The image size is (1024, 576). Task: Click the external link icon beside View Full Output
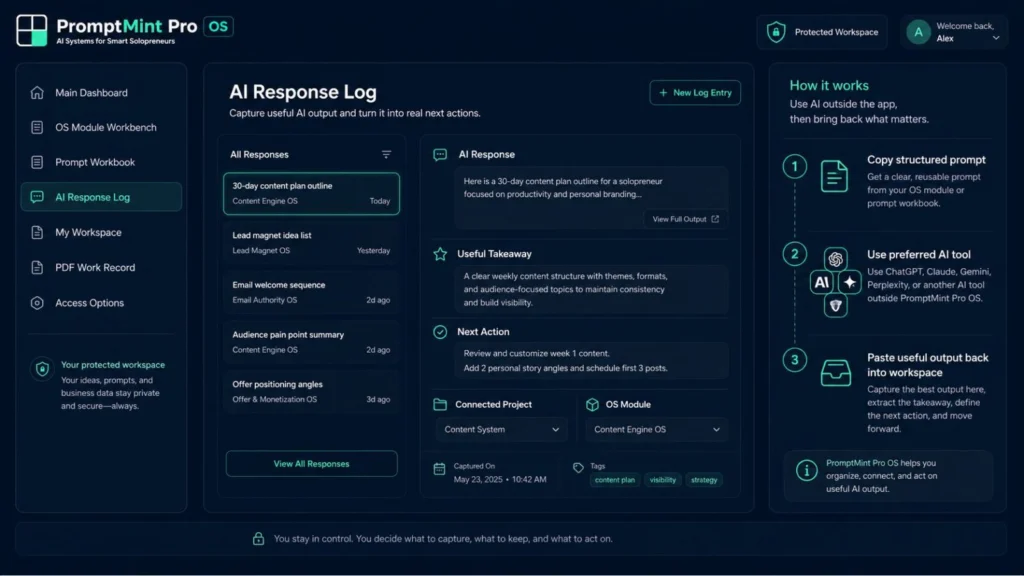[715, 219]
